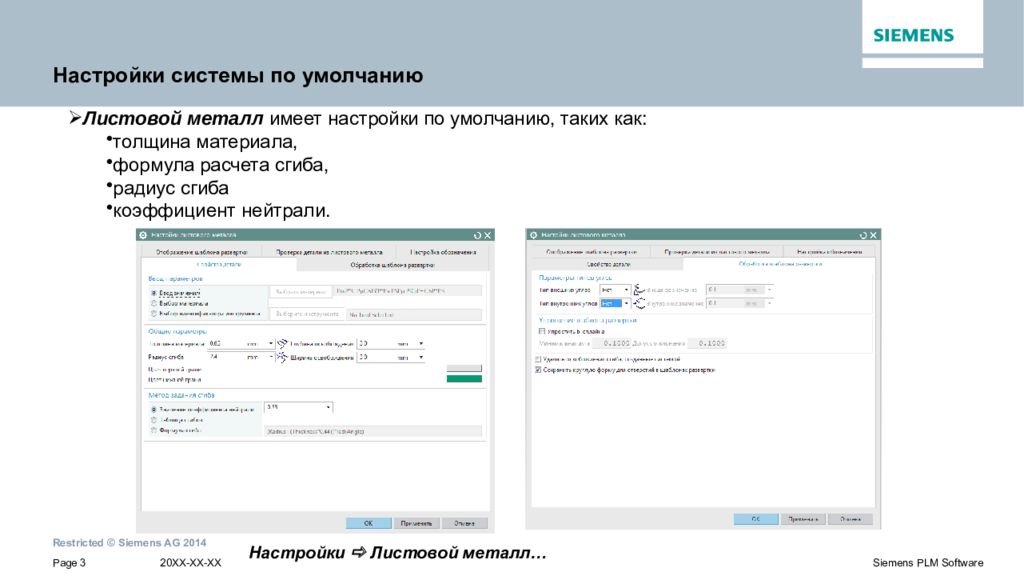1024x576 pixels.
Task: Open relief width units dropdown arrow
Action: tap(421, 357)
